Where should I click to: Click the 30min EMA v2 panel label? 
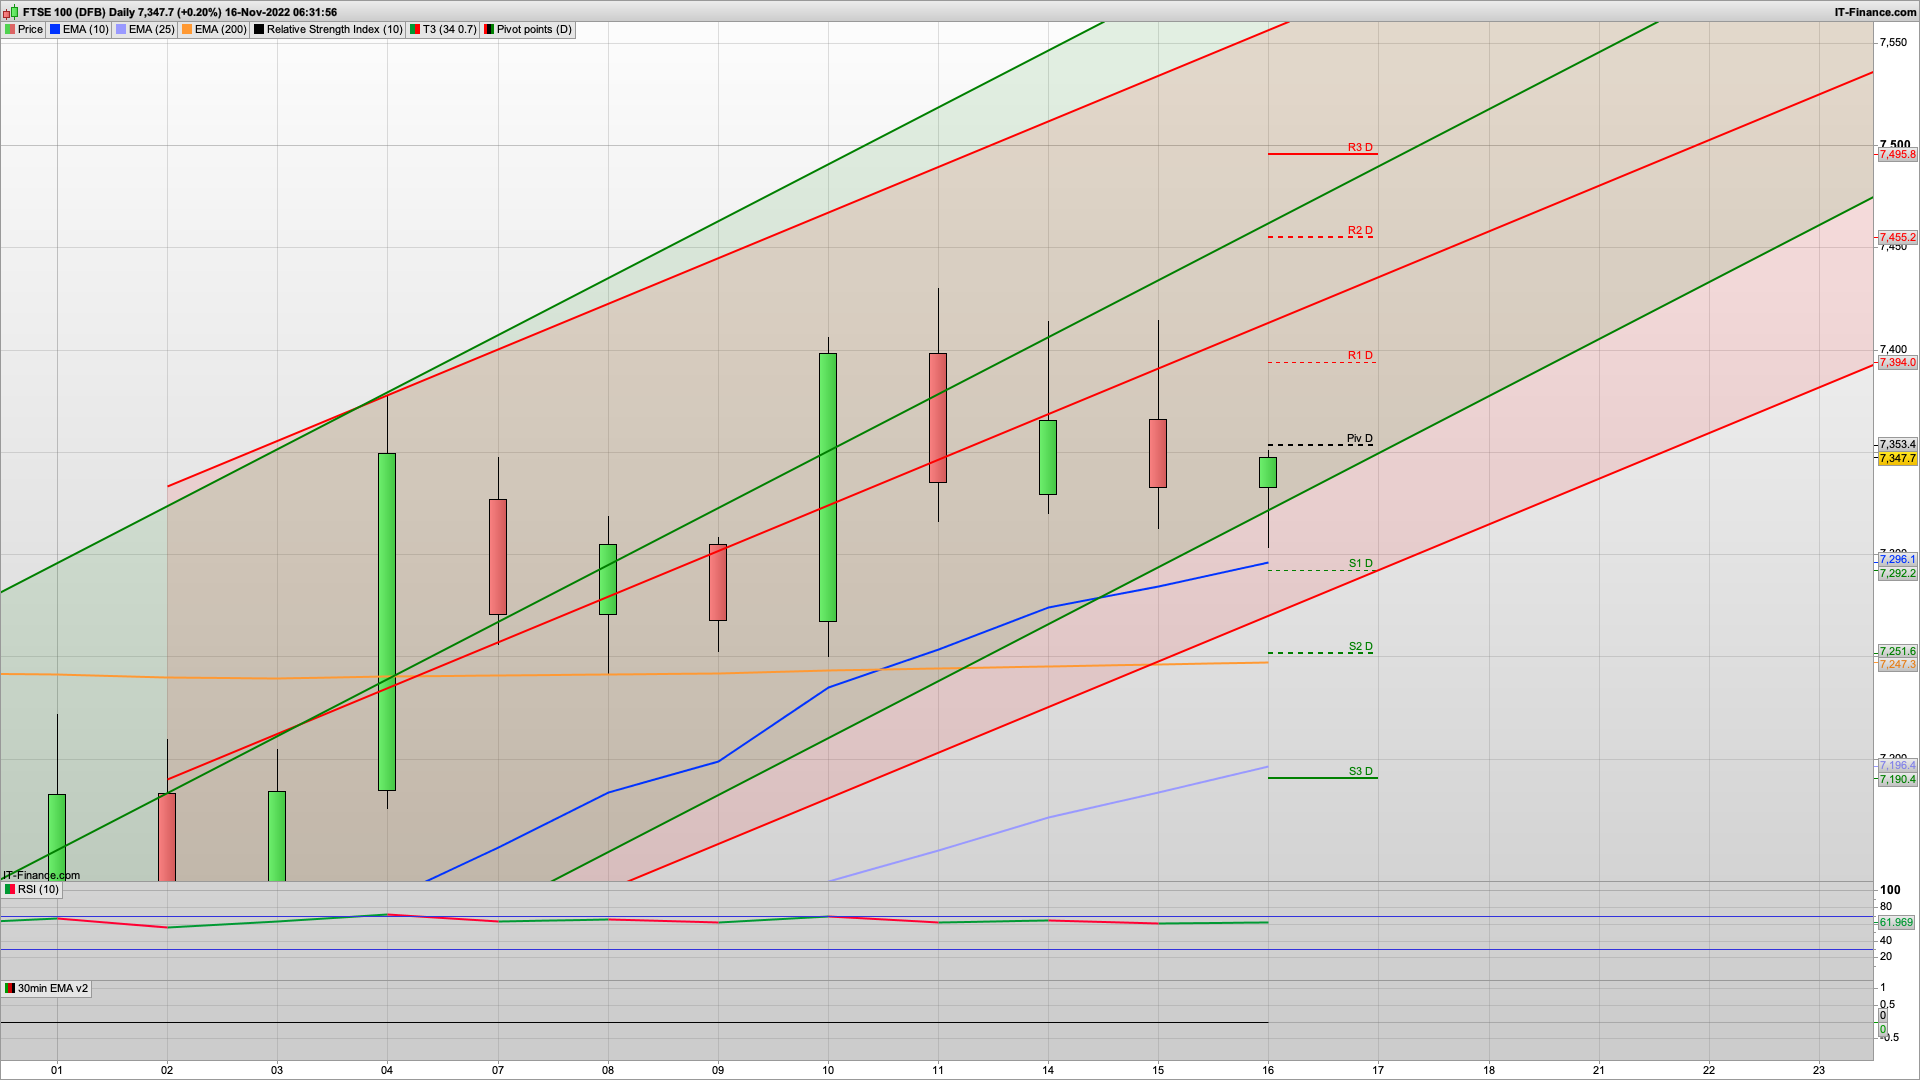(x=46, y=988)
